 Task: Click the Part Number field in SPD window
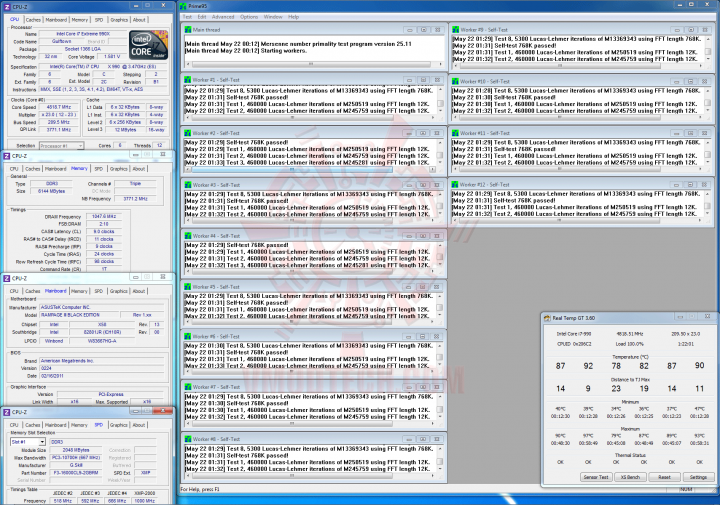coord(76,472)
